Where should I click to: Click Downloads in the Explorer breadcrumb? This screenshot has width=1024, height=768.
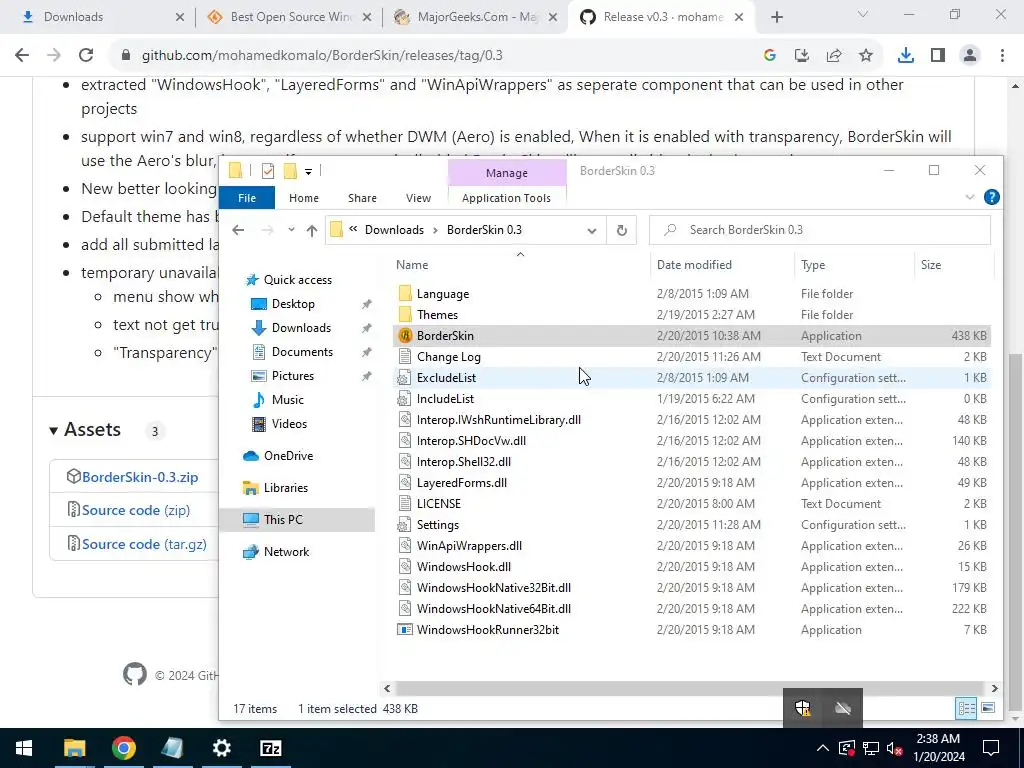click(x=394, y=230)
